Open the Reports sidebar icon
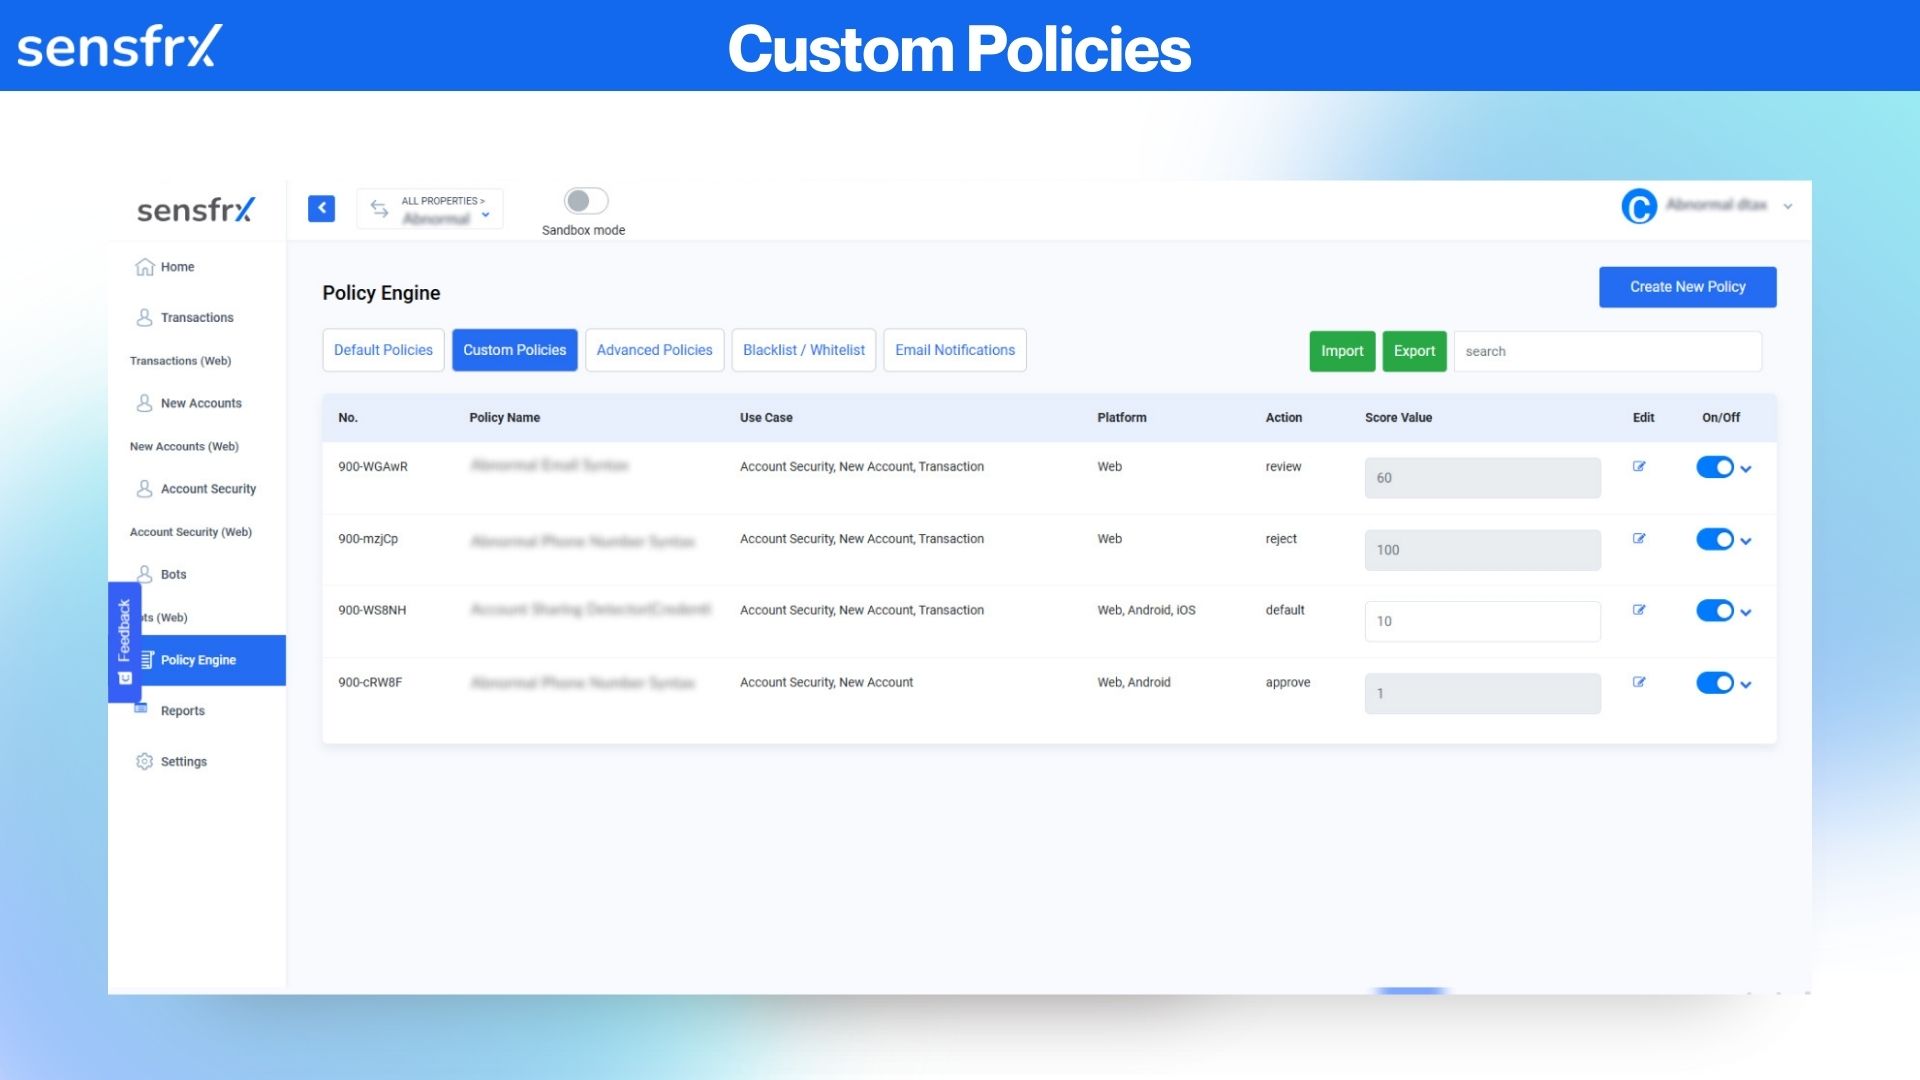 tap(142, 710)
